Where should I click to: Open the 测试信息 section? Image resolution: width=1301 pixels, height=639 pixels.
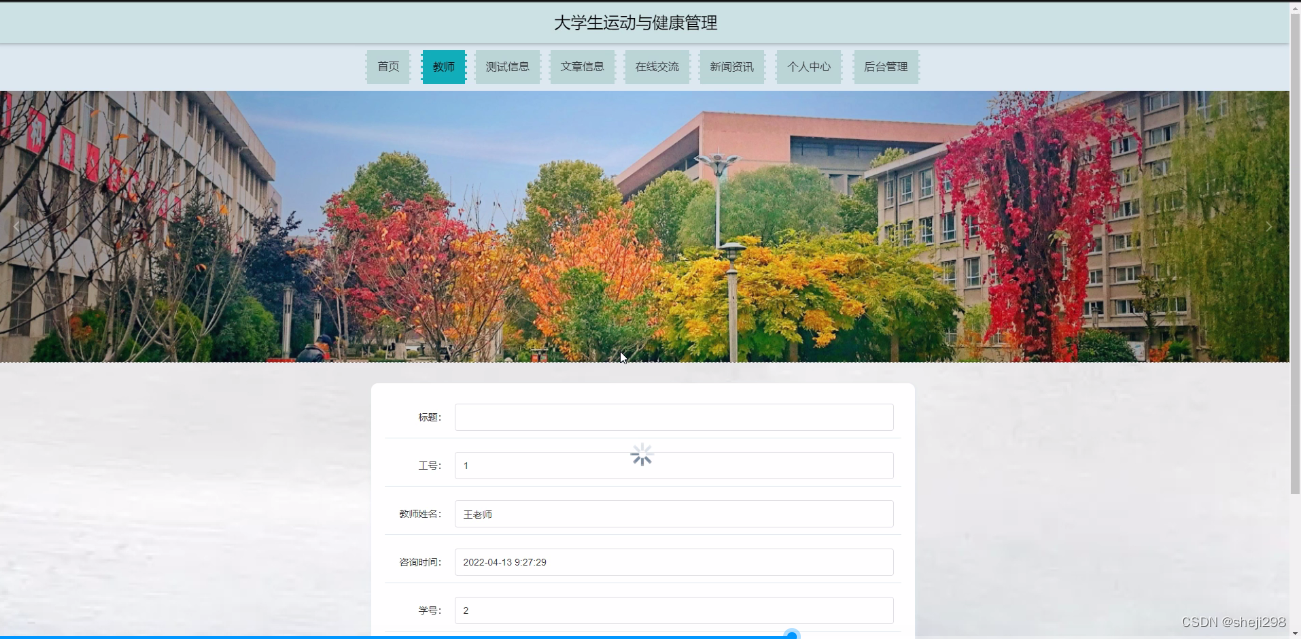[507, 67]
